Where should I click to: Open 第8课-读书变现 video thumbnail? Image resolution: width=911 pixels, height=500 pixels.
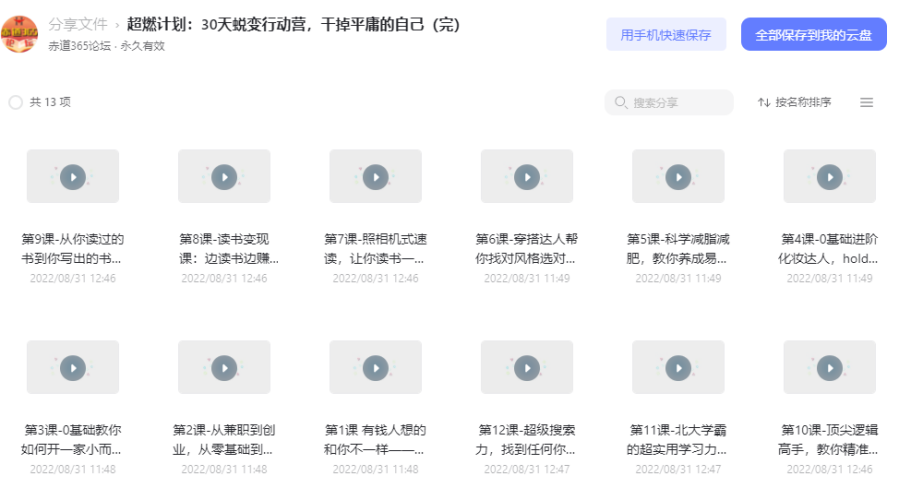pos(224,177)
